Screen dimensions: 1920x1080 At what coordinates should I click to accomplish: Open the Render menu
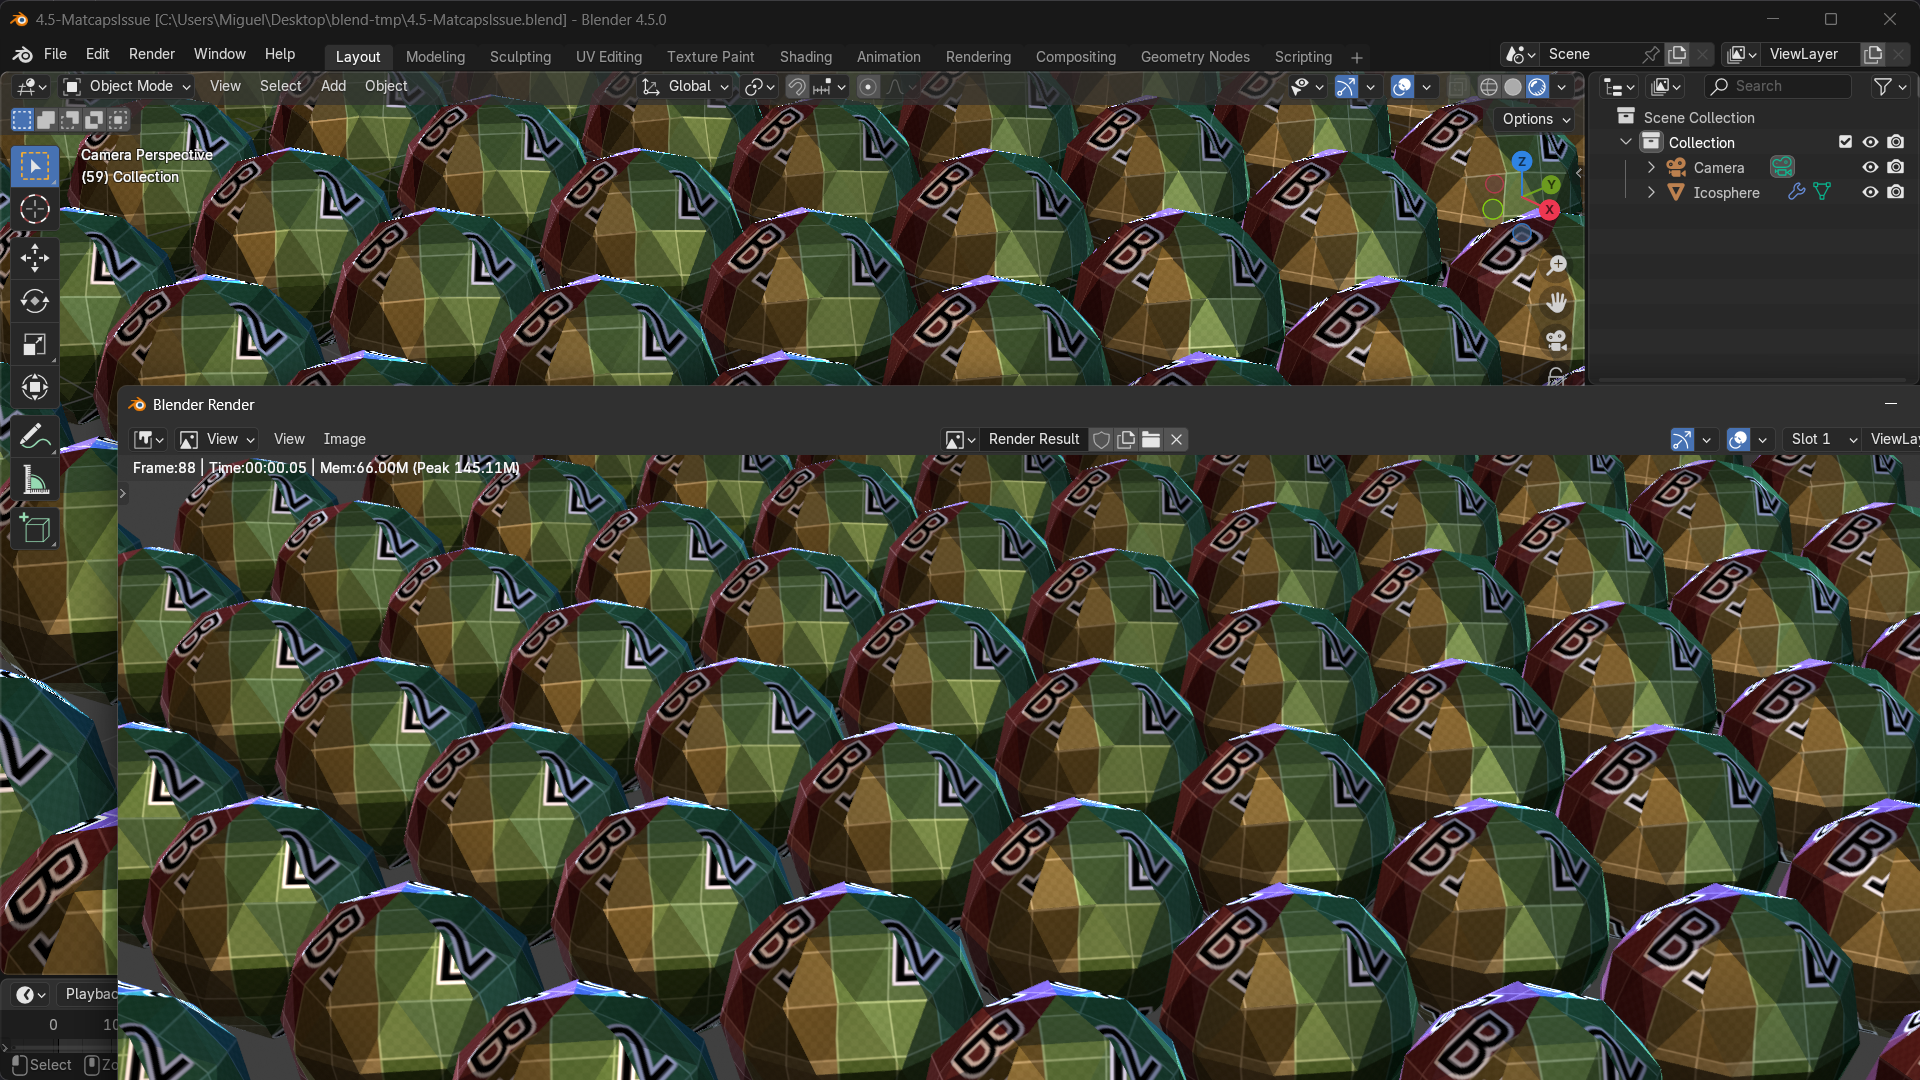[151, 54]
